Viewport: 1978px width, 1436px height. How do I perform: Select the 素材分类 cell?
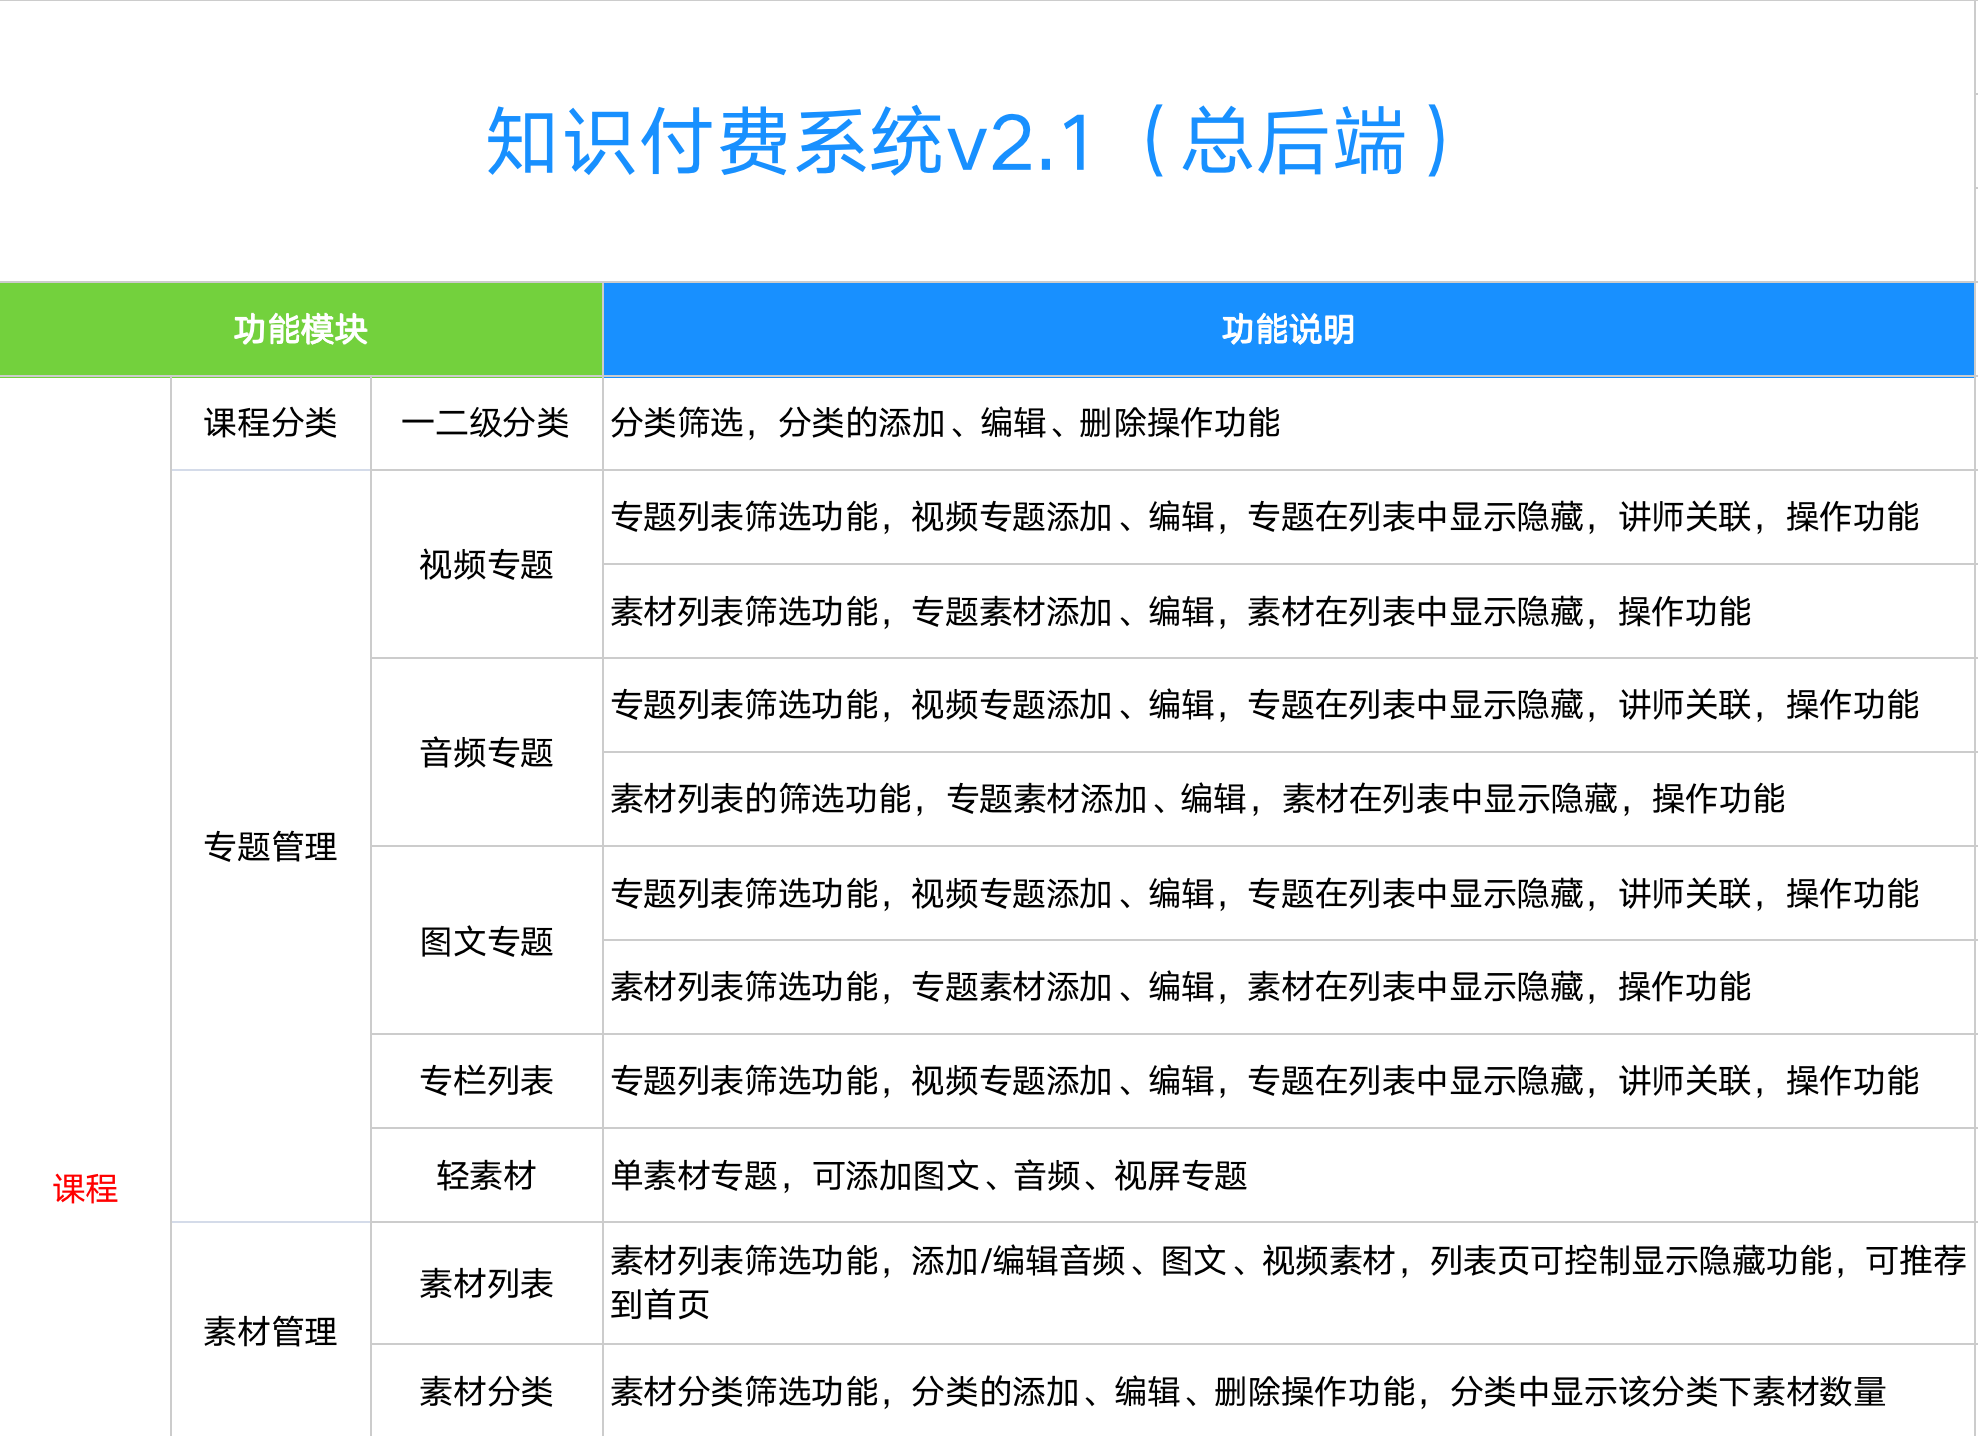(x=486, y=1391)
